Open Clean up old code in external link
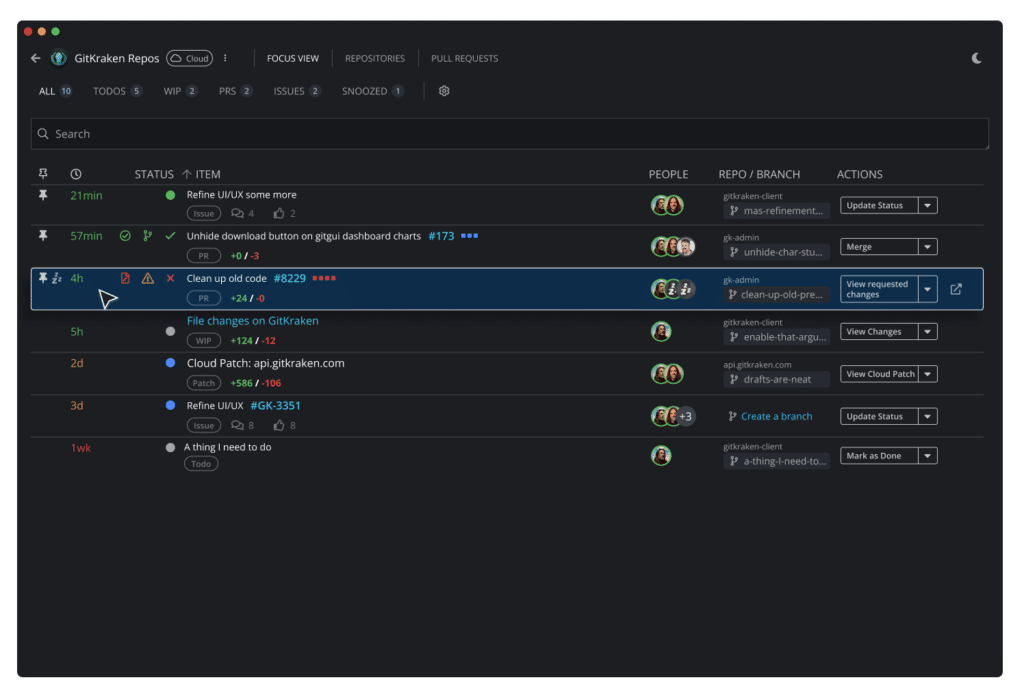Viewport: 1024px width, 695px height. tap(956, 289)
